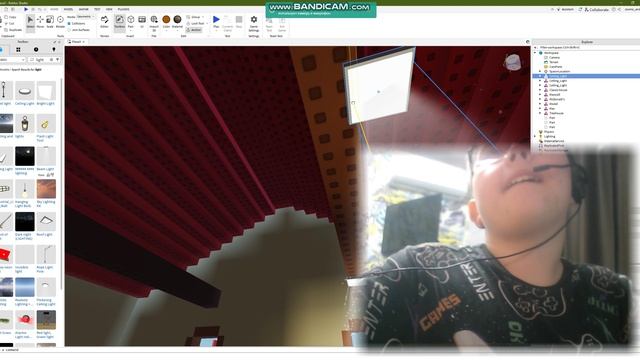Open the UI insert tool
640x360 pixels.
click(142, 22)
